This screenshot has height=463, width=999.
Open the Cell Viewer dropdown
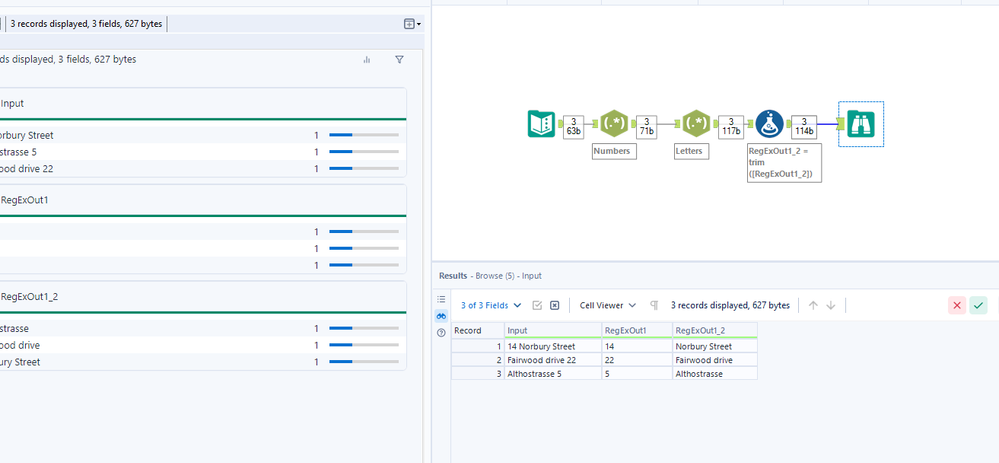click(608, 306)
